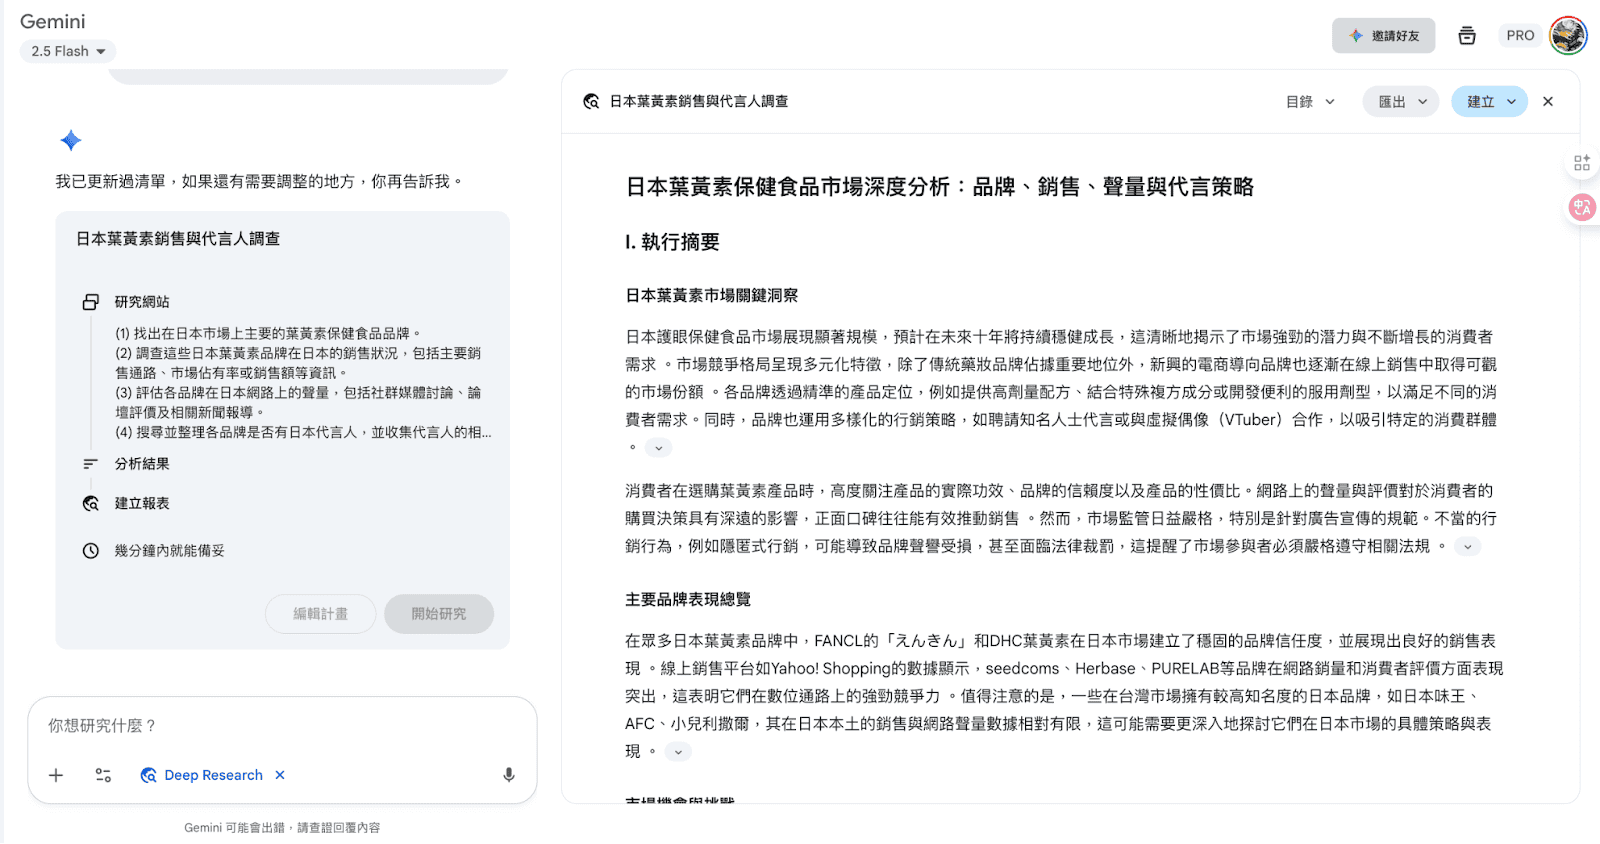This screenshot has height=844, width=1600.
Task: Click the 開始研究 button
Action: [439, 614]
